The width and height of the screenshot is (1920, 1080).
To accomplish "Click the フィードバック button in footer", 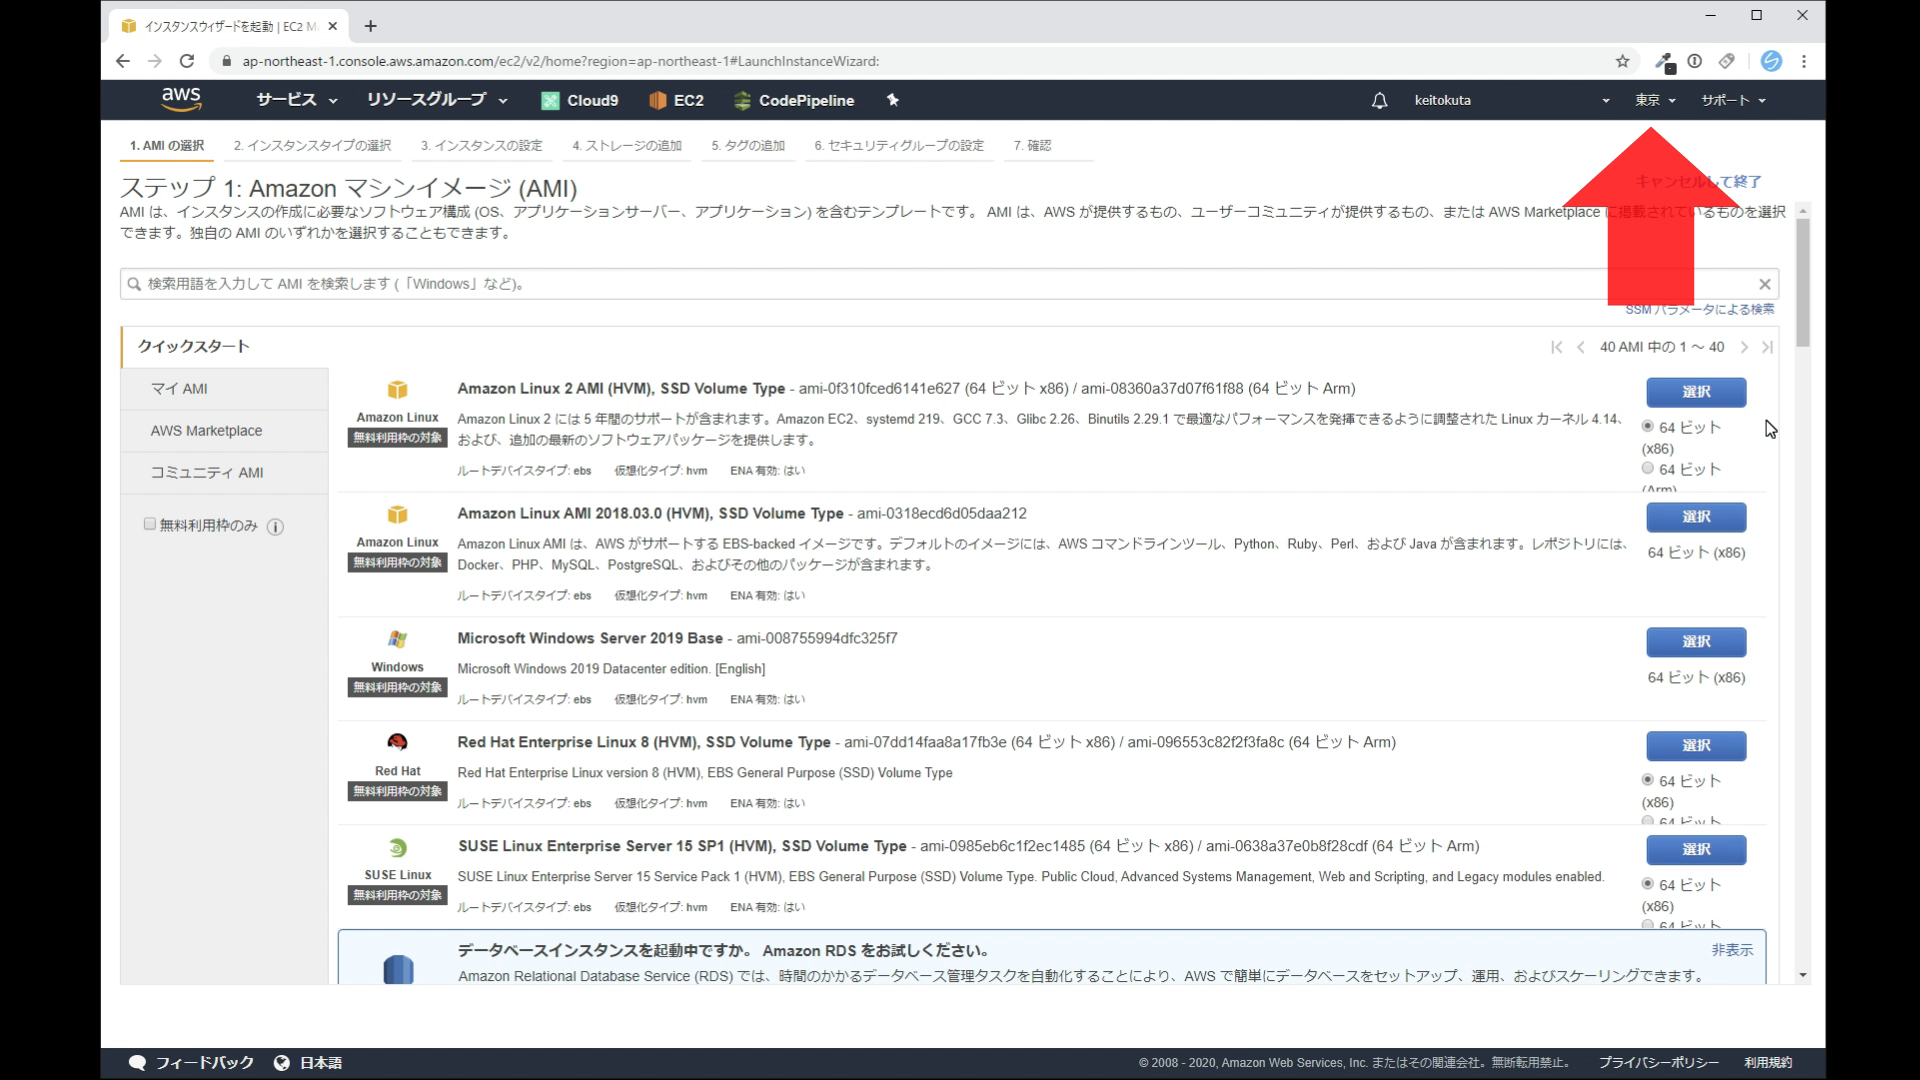I will 192,1063.
